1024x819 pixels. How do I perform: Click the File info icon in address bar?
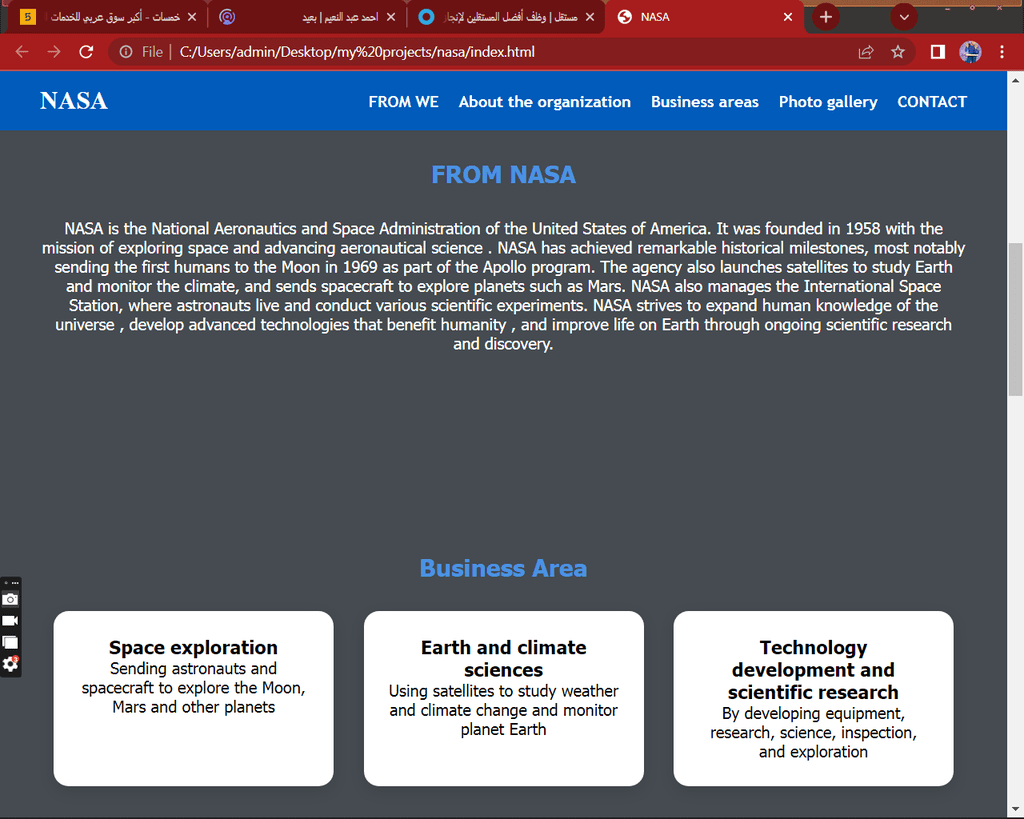tap(125, 52)
